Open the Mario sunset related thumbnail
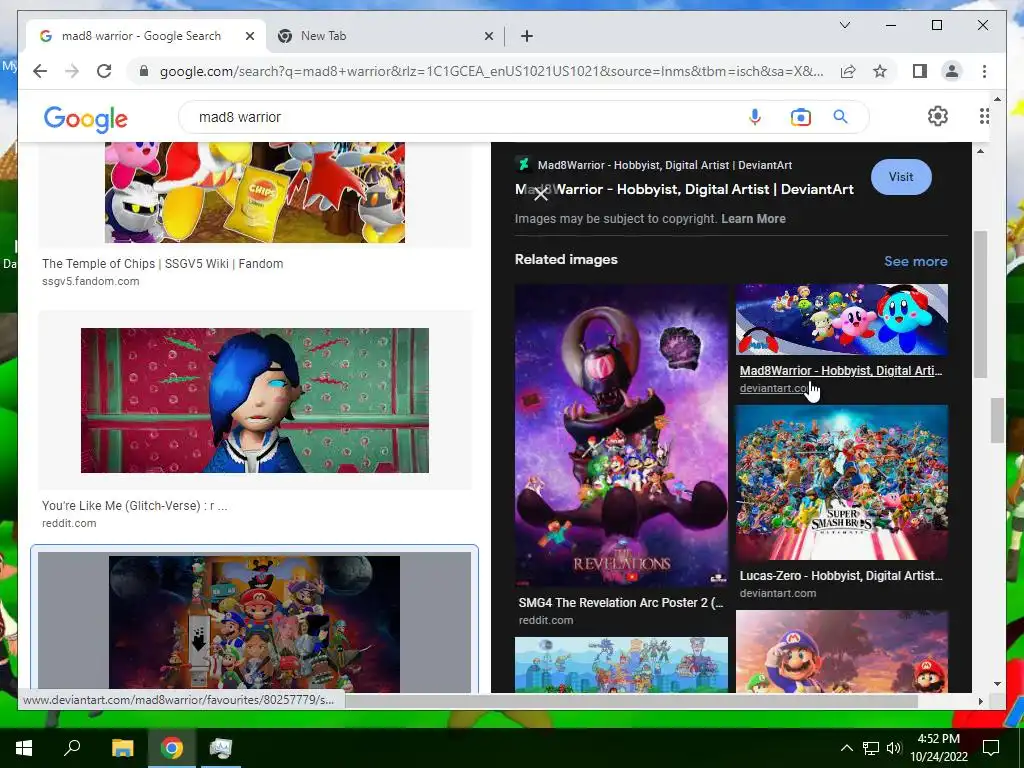The width and height of the screenshot is (1024, 768). coord(842,651)
